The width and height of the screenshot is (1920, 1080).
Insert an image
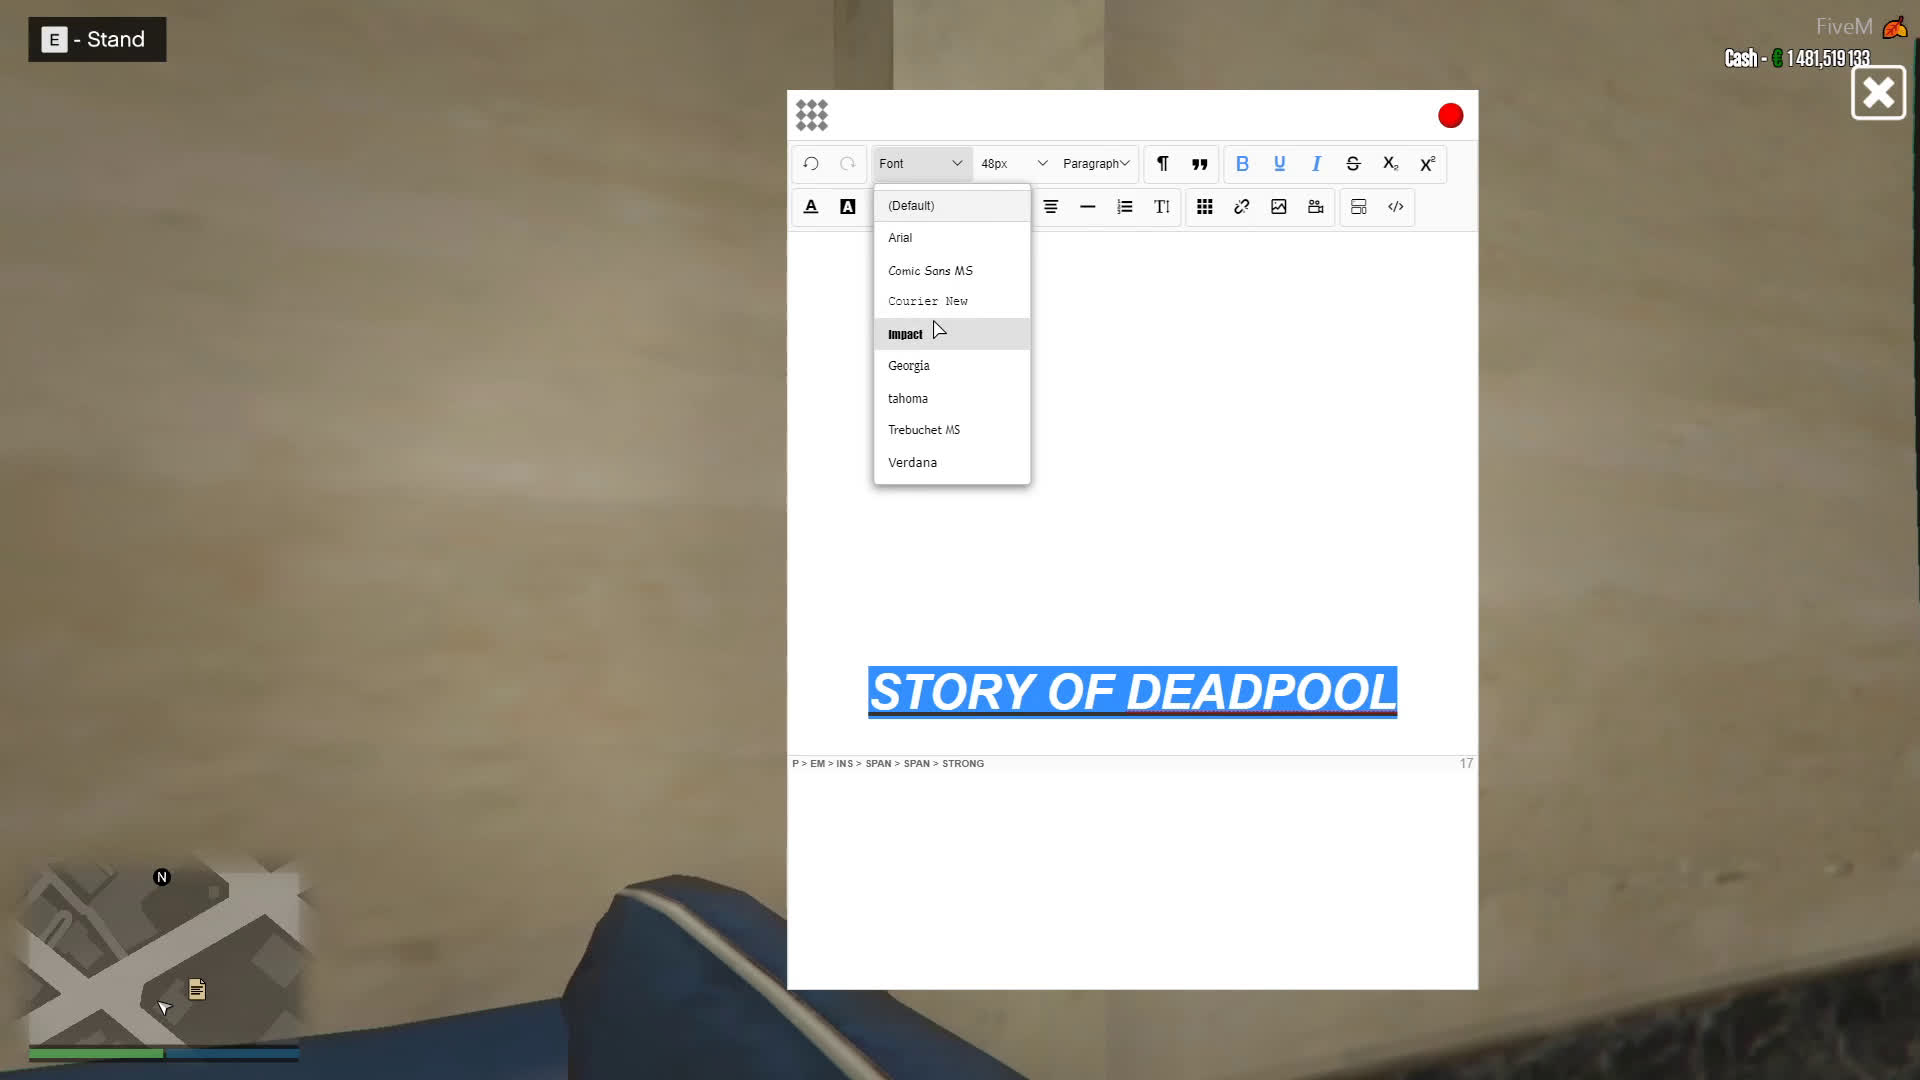1279,207
